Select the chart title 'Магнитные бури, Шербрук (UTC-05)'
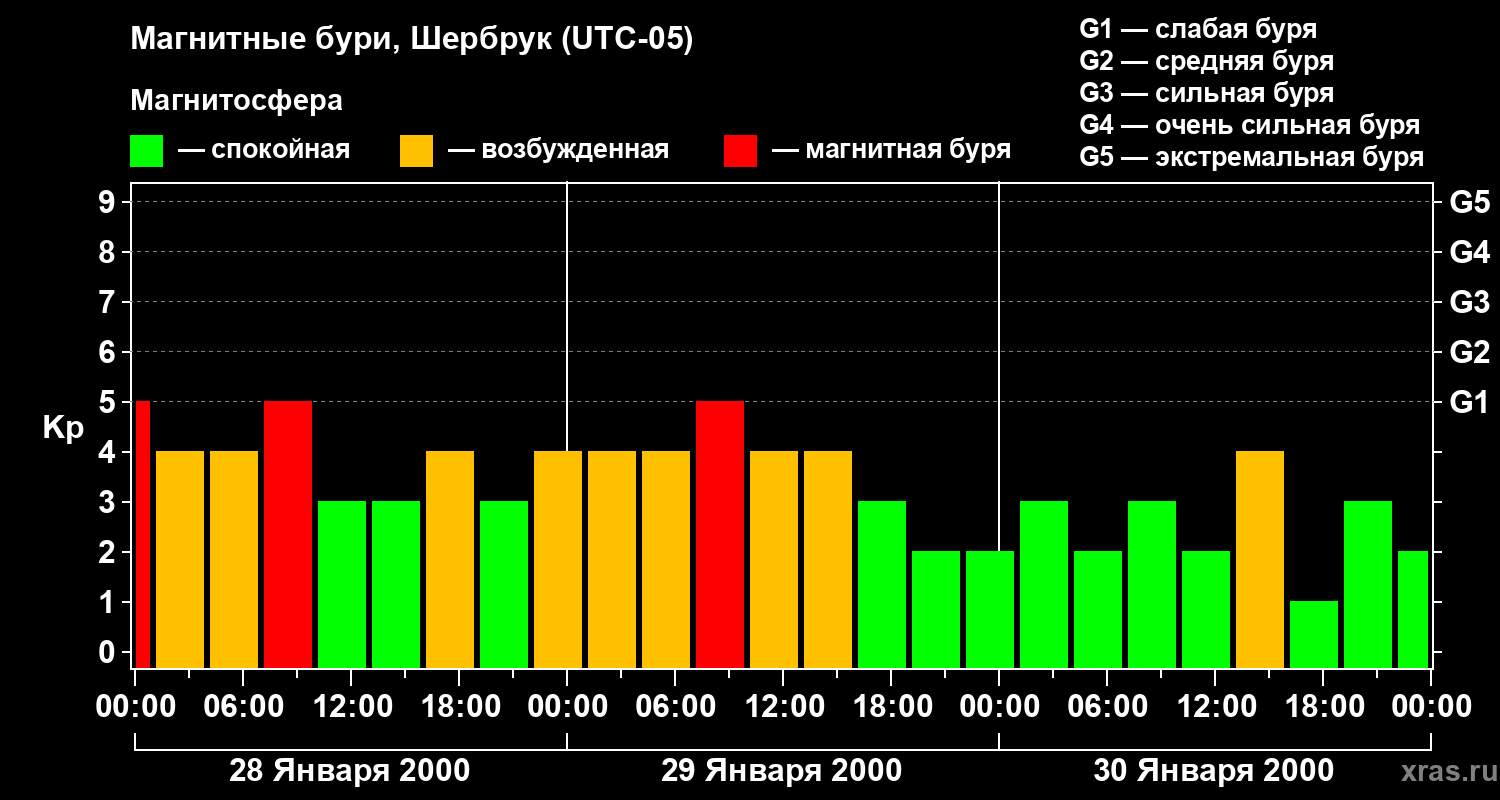The height and width of the screenshot is (800, 1500). (x=412, y=41)
